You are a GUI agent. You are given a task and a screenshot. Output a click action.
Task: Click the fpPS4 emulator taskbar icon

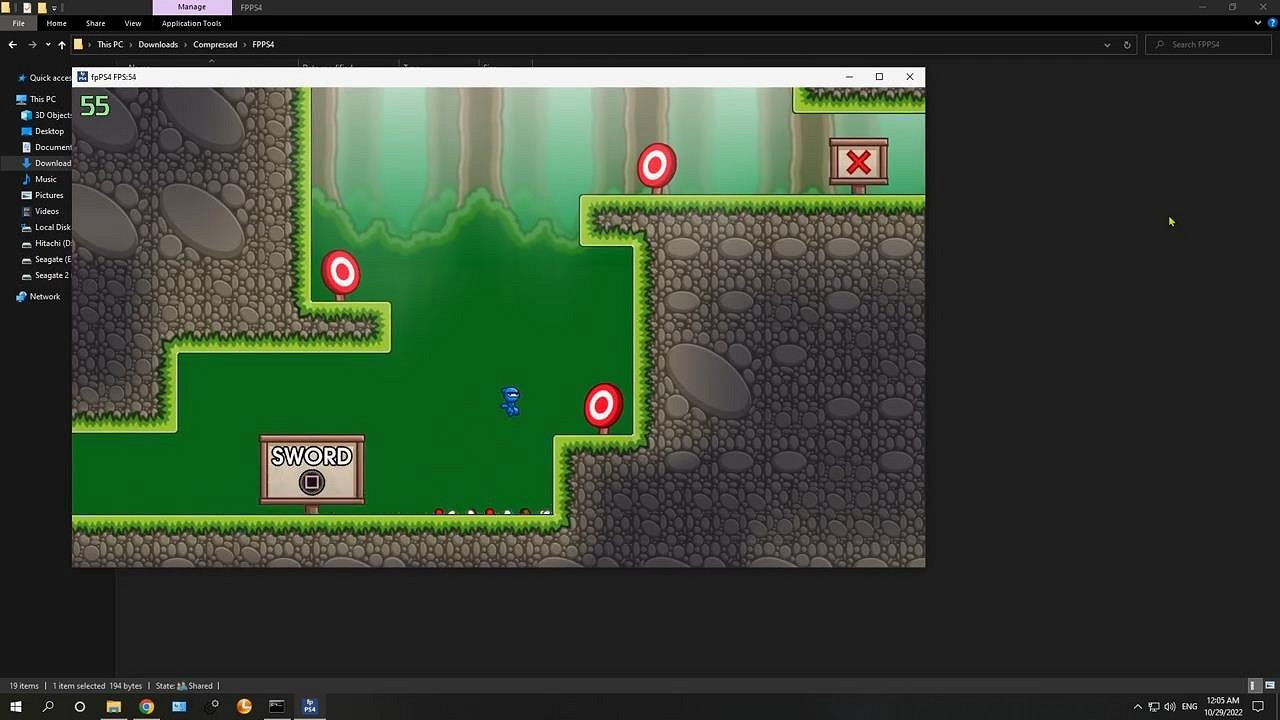point(309,706)
